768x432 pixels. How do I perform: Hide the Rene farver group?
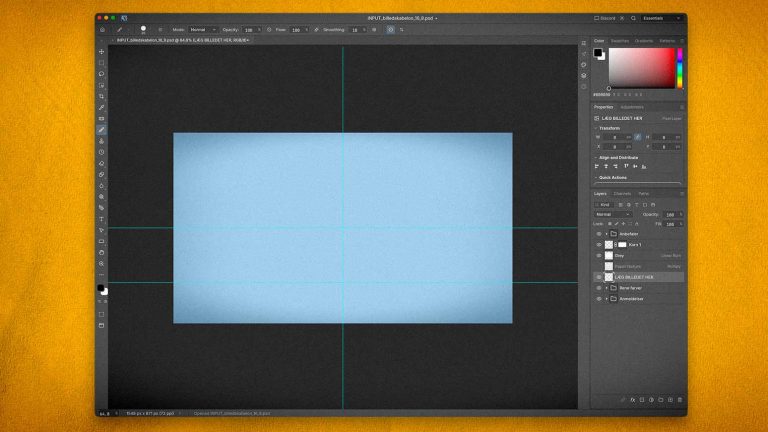click(599, 288)
